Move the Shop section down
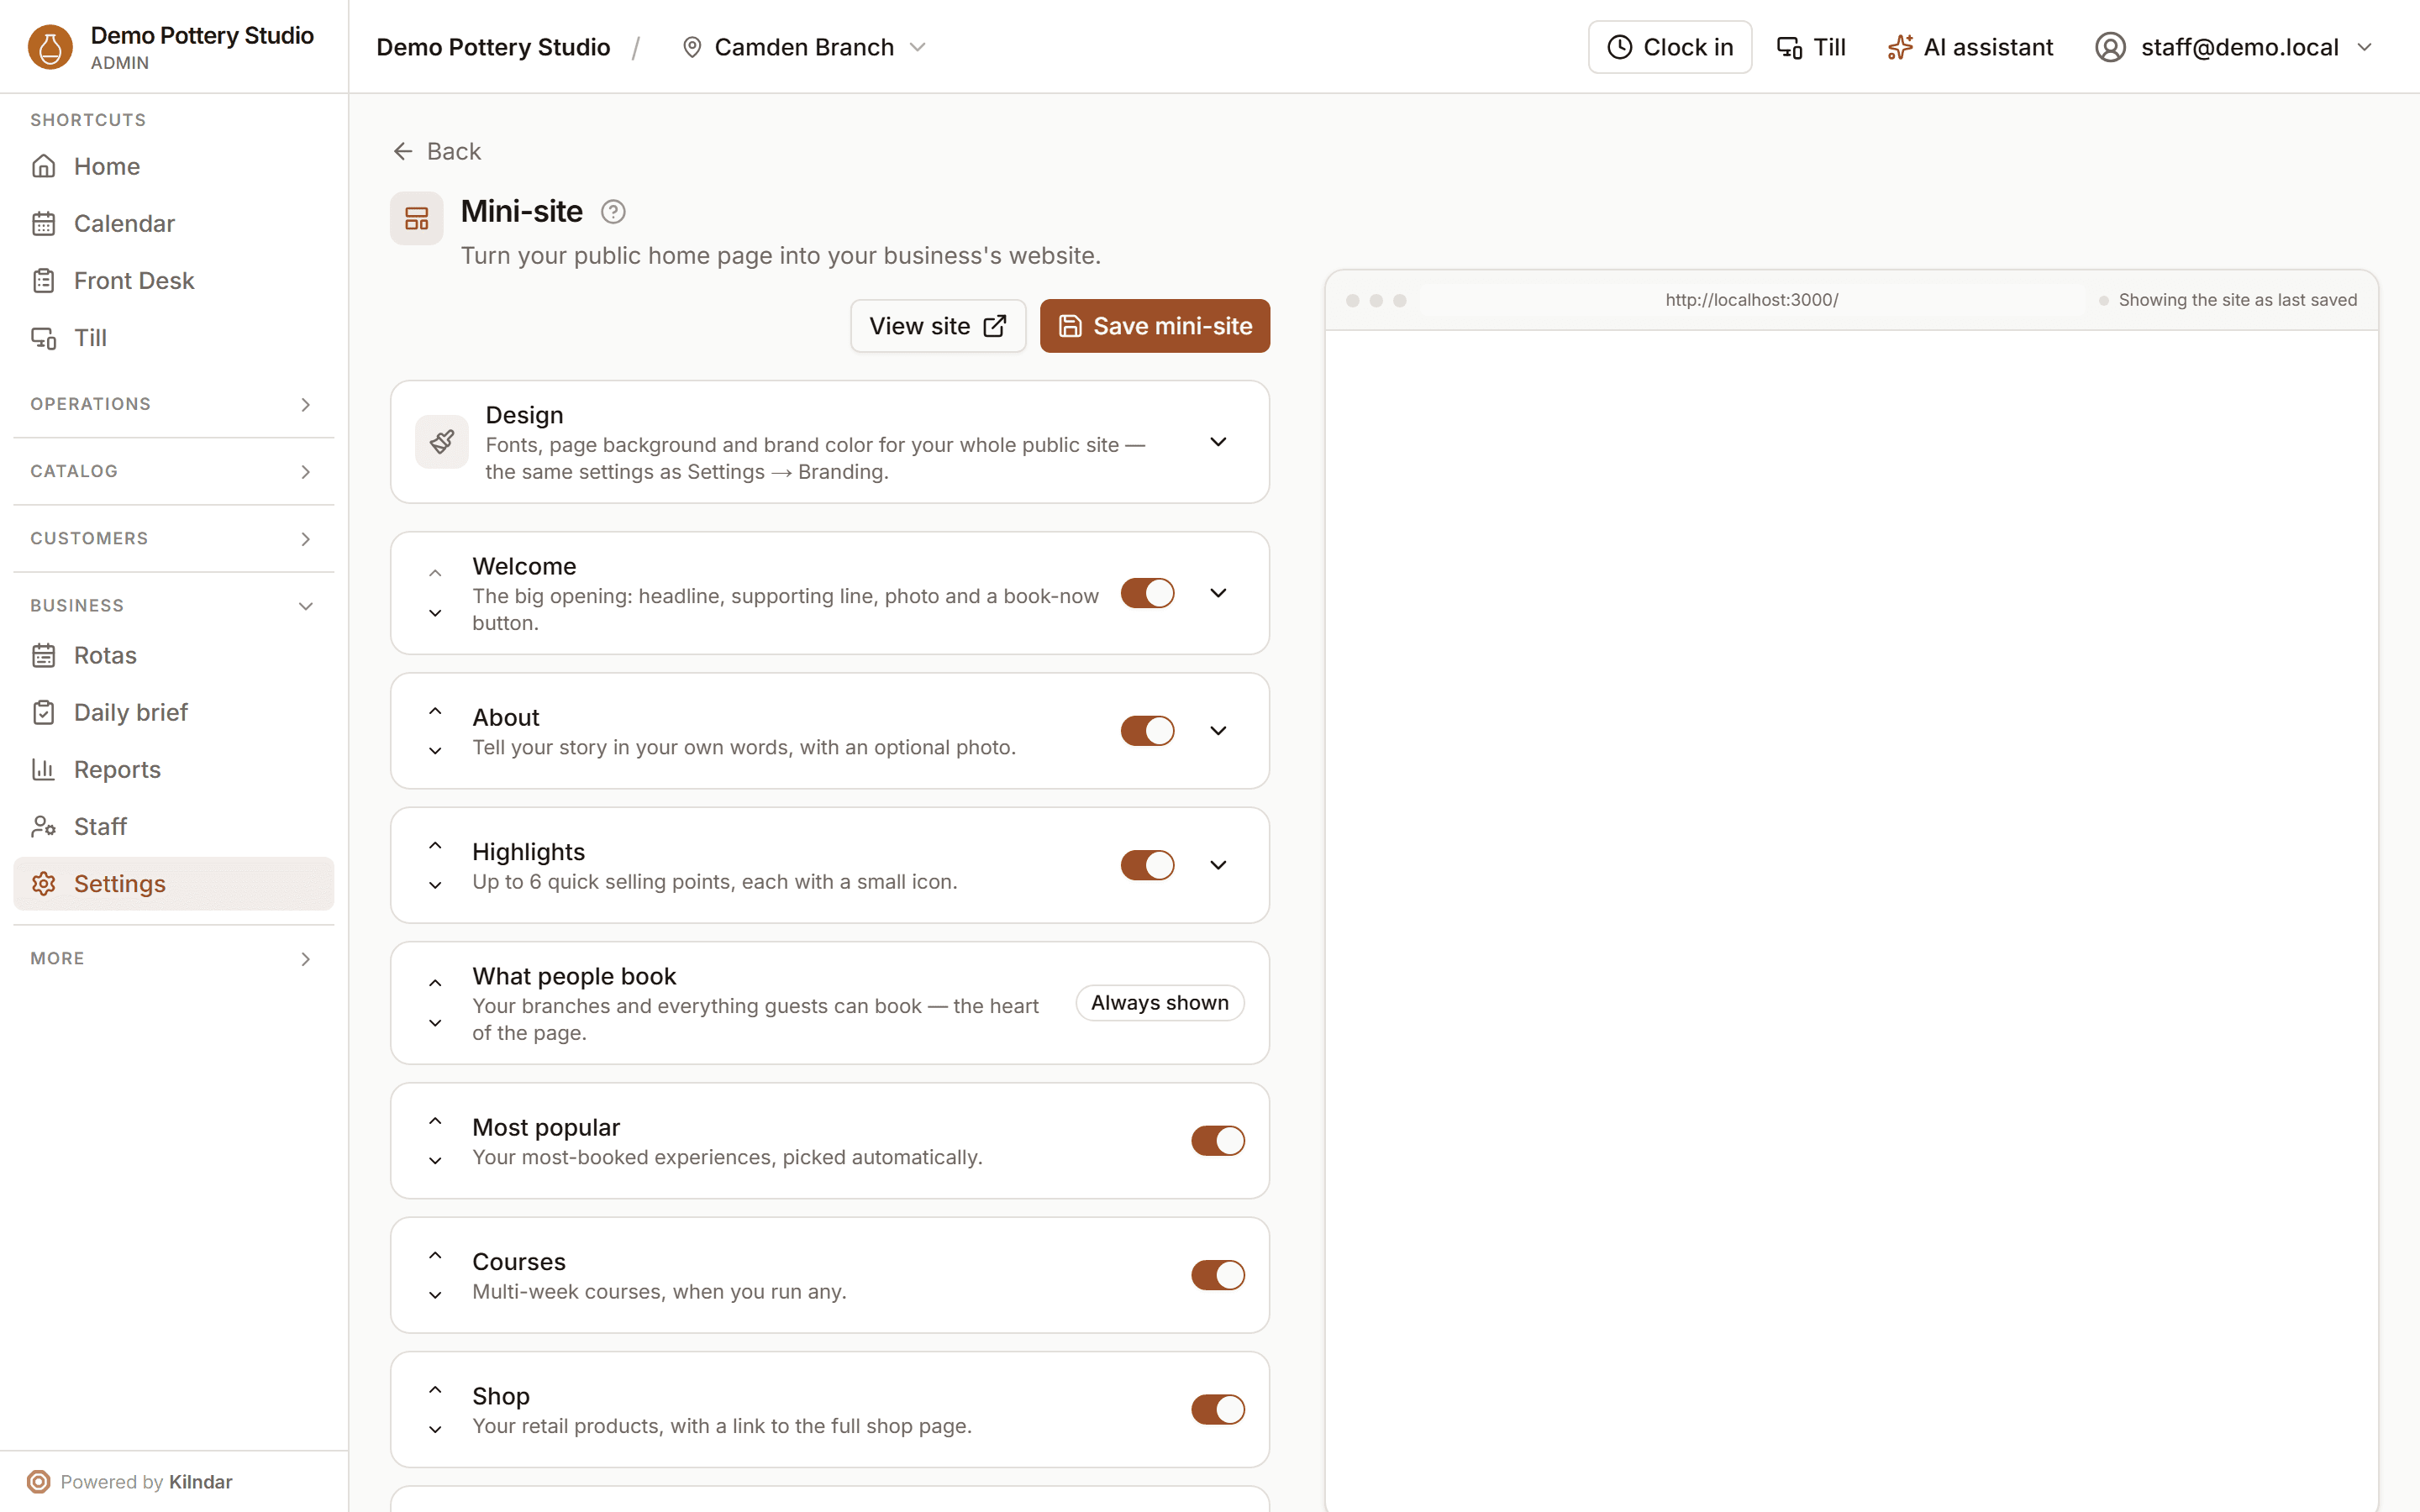 (x=435, y=1430)
